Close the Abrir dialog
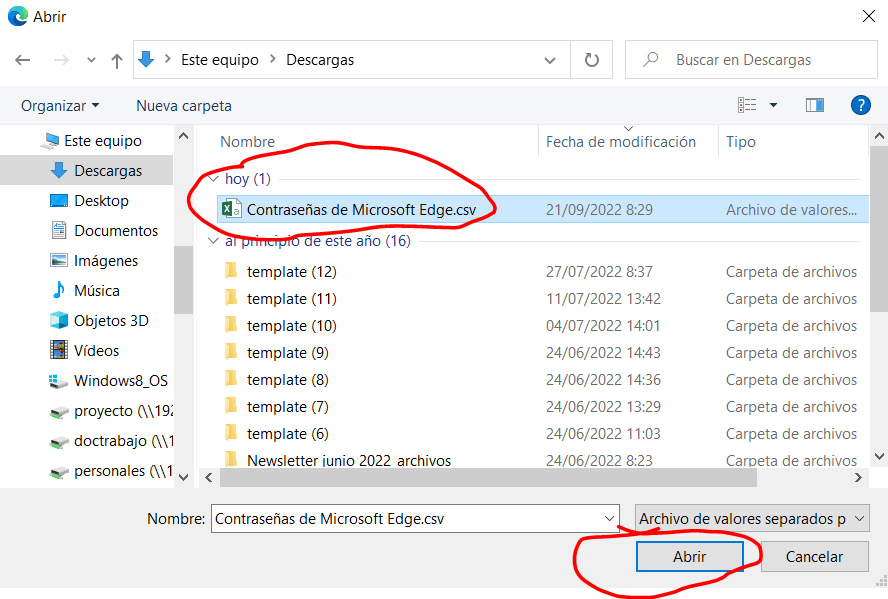This screenshot has height=599, width=888. pos(869,16)
